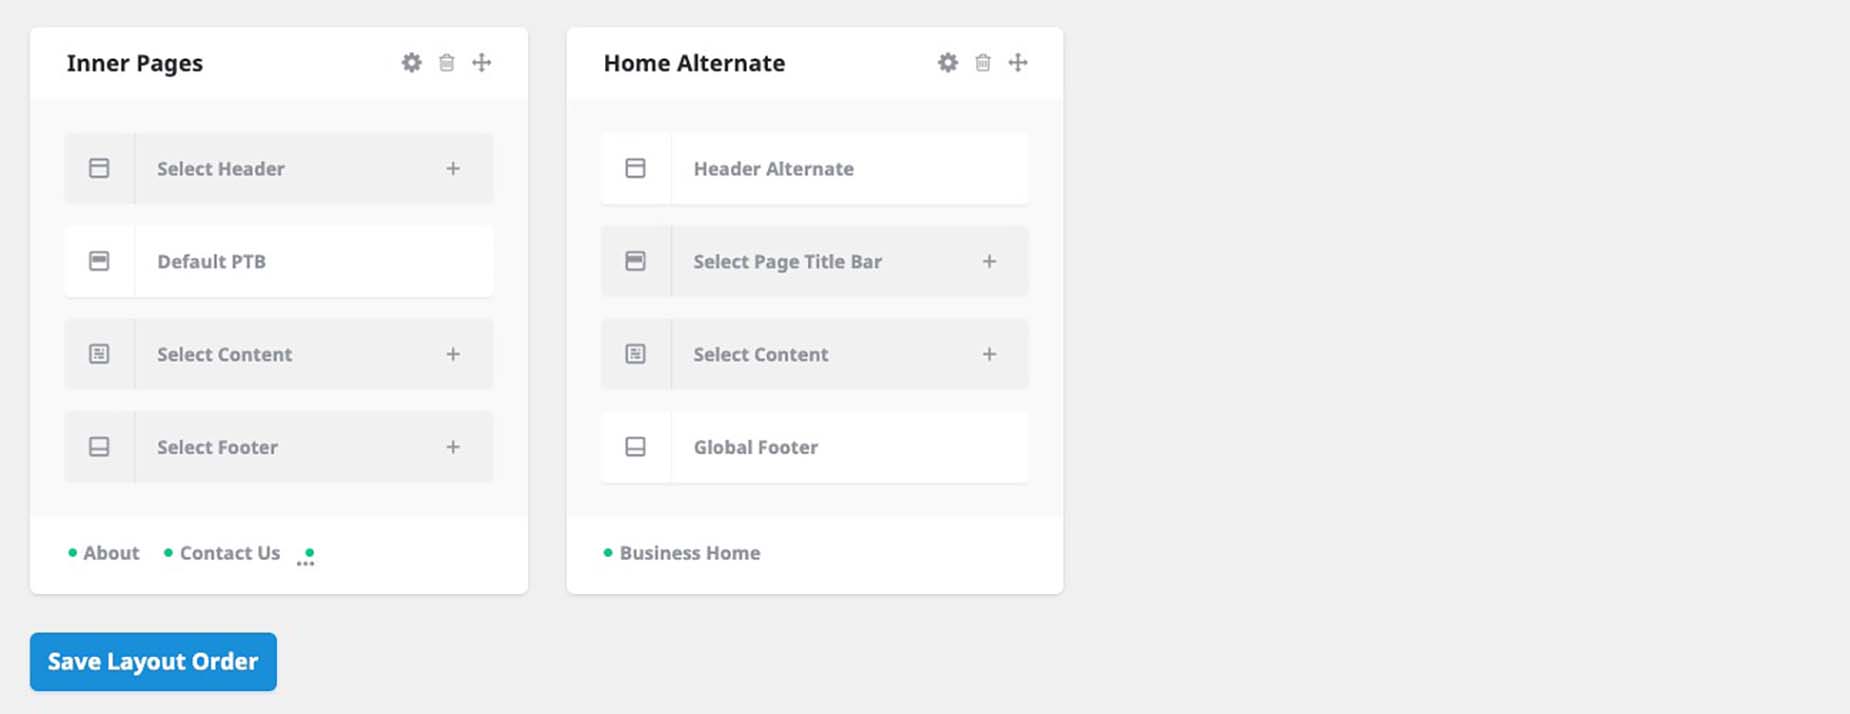This screenshot has width=1850, height=714.
Task: Click page title bar icon beside Default PTB
Action: (x=99, y=261)
